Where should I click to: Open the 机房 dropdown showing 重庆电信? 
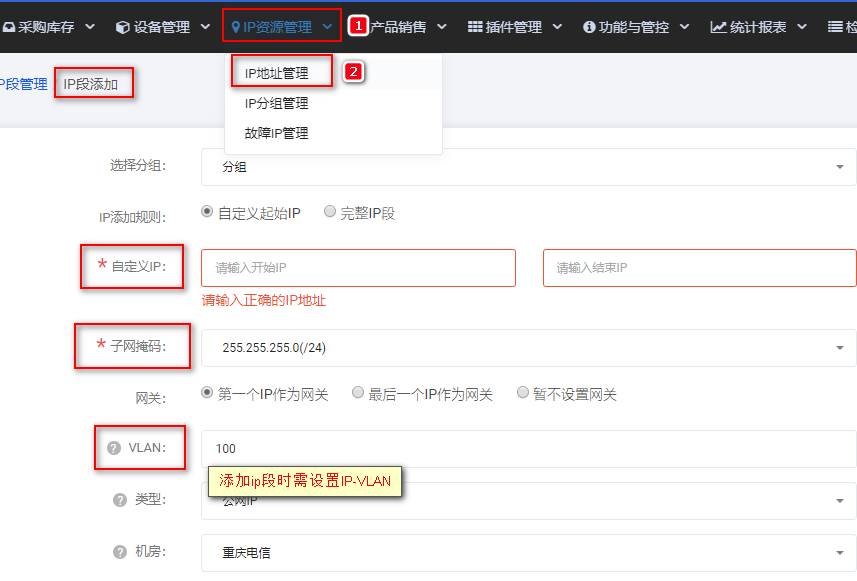click(x=529, y=553)
